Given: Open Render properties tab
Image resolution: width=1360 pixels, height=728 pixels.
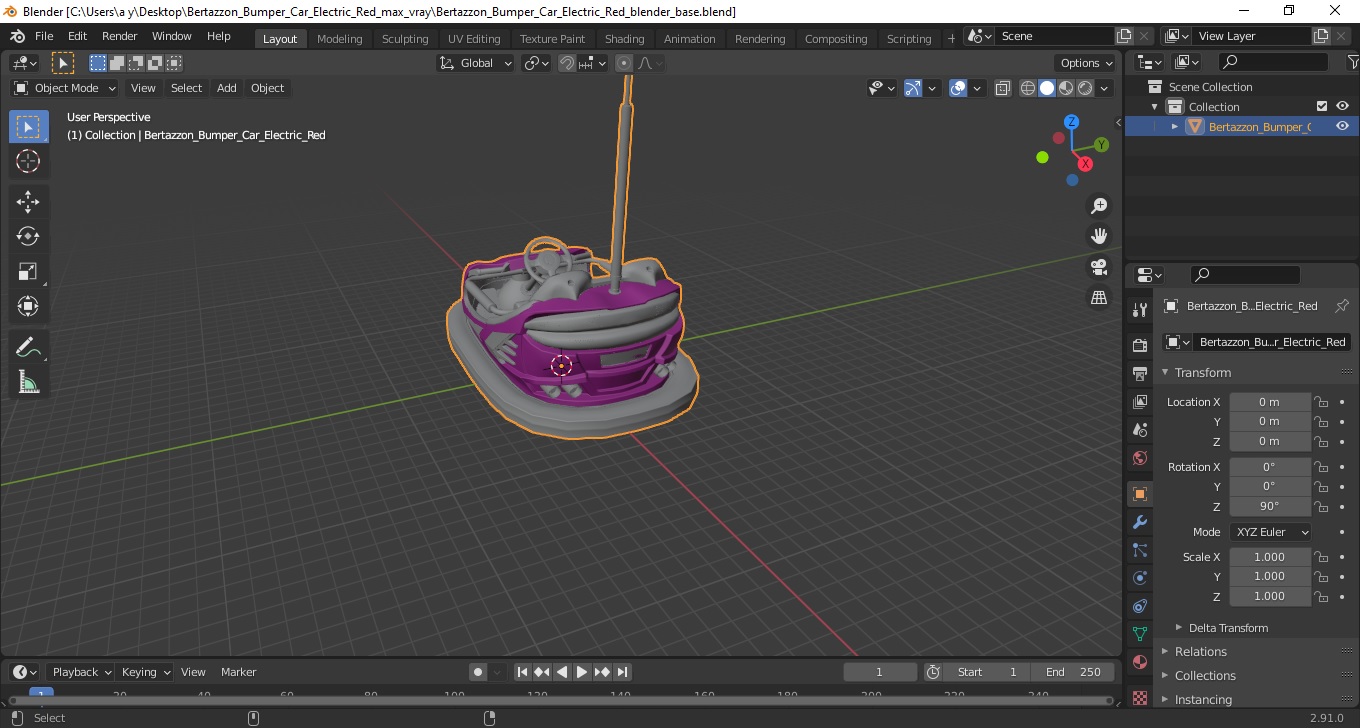Looking at the screenshot, I should tap(1139, 346).
